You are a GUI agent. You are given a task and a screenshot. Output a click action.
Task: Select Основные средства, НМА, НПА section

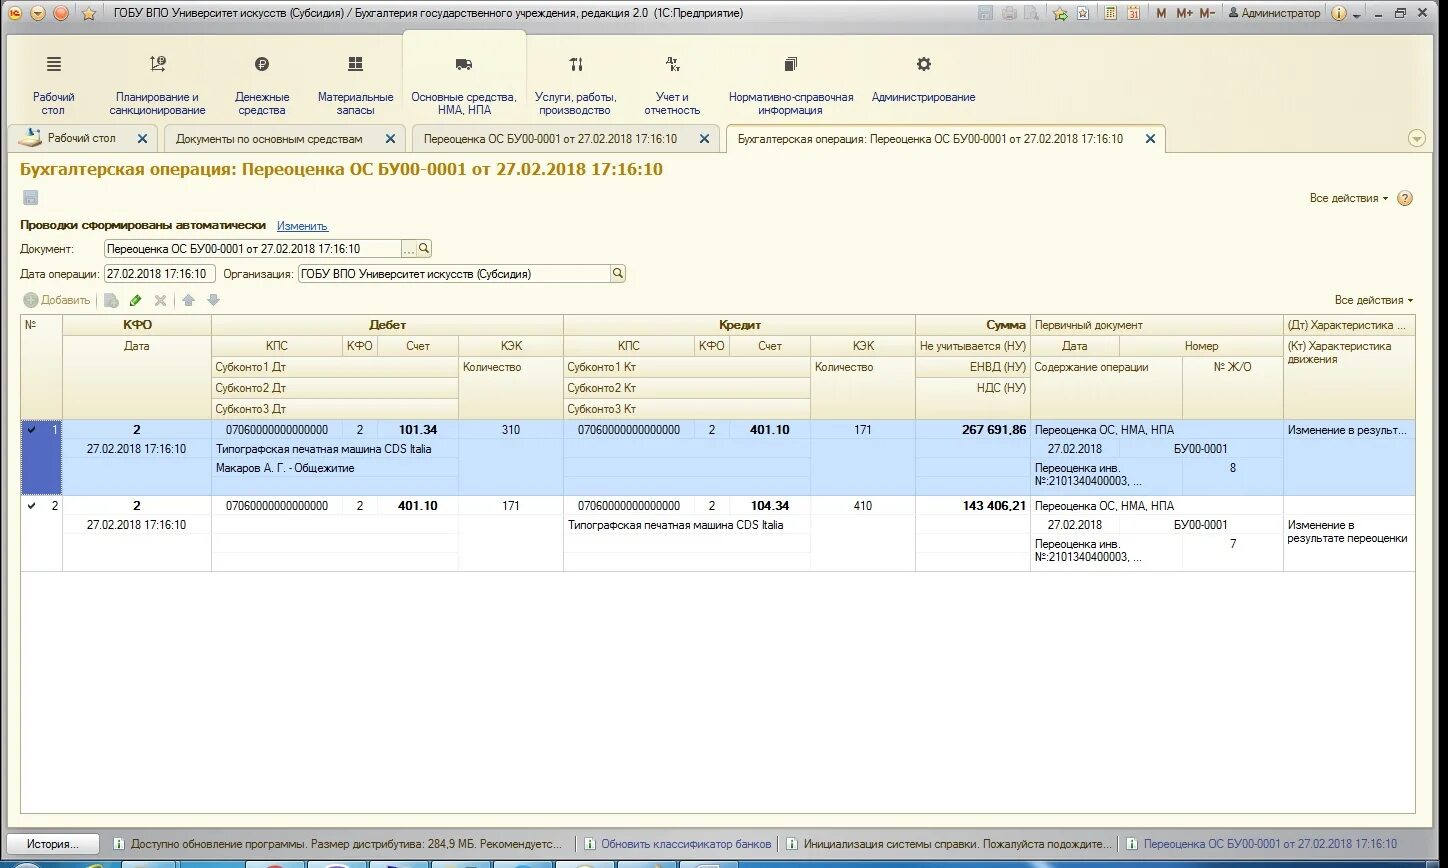(464, 87)
